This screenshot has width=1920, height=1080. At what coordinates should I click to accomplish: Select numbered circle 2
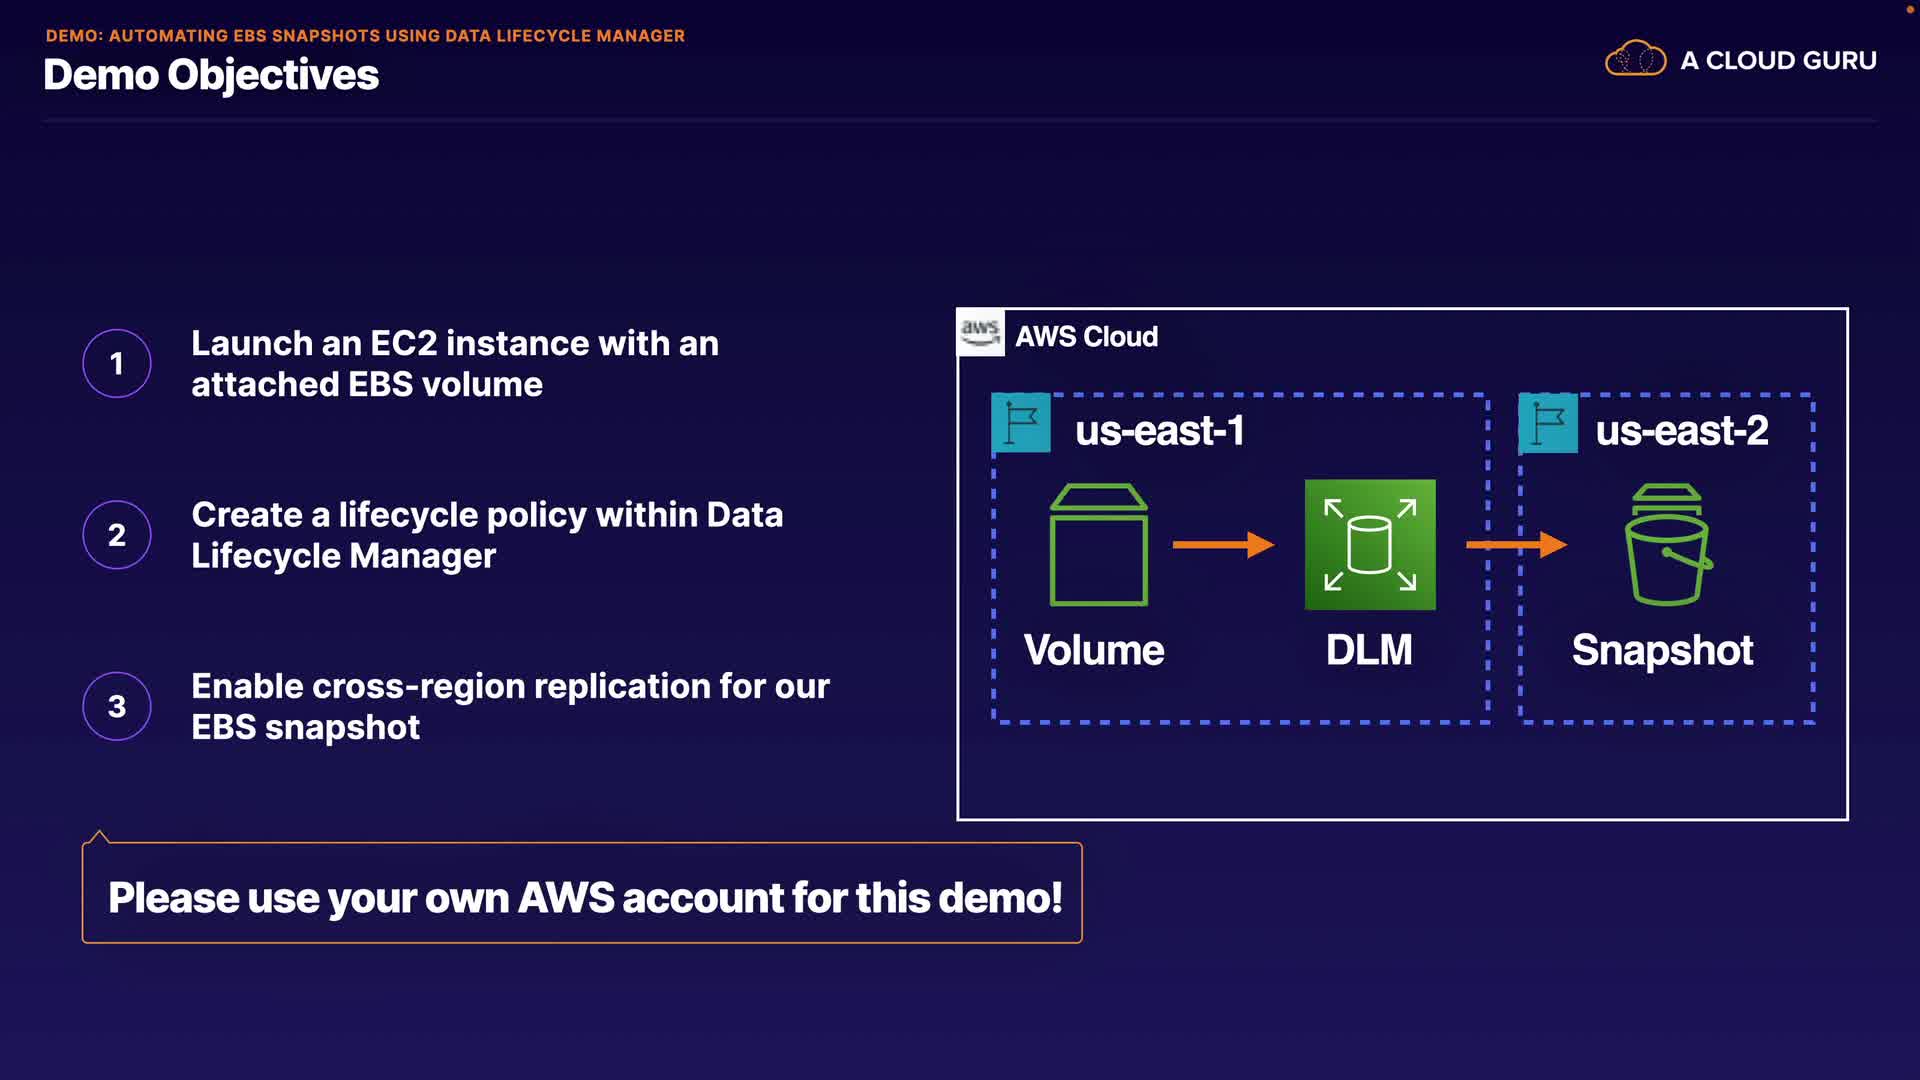tap(117, 535)
